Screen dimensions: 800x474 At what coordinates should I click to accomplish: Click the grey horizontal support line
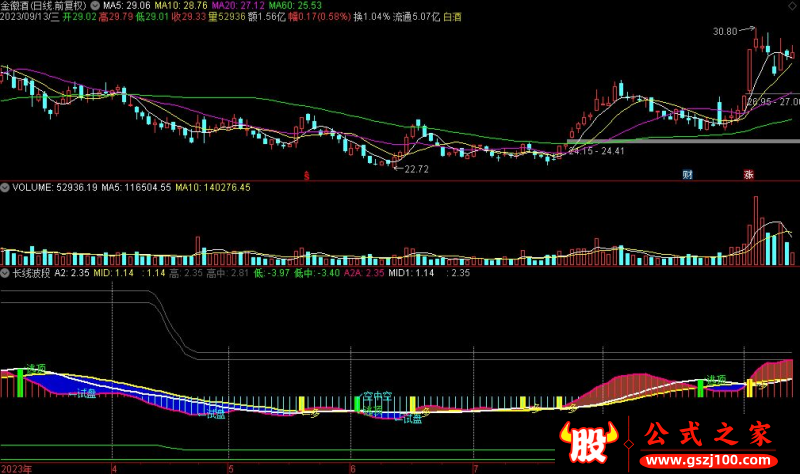pyautogui.click(x=683, y=141)
